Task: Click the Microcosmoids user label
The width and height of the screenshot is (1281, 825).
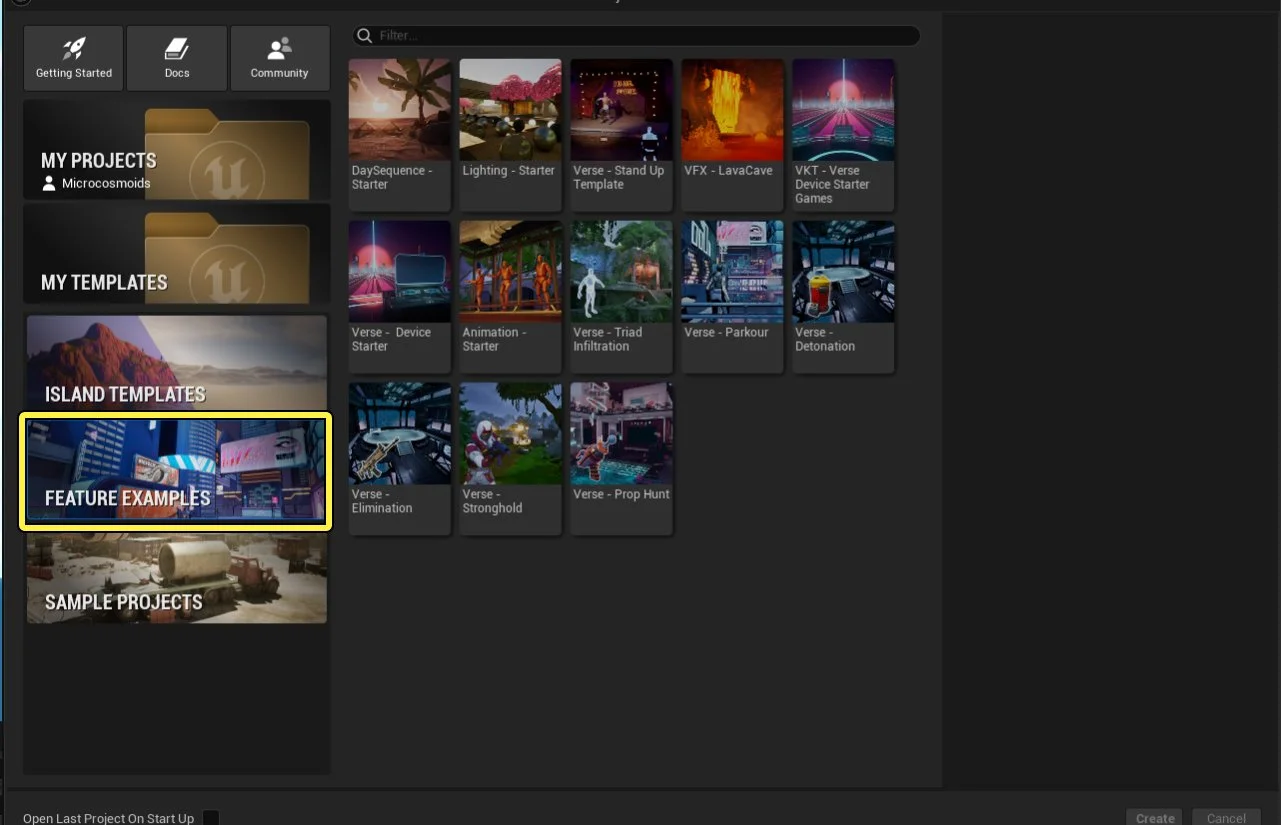Action: (x=96, y=184)
